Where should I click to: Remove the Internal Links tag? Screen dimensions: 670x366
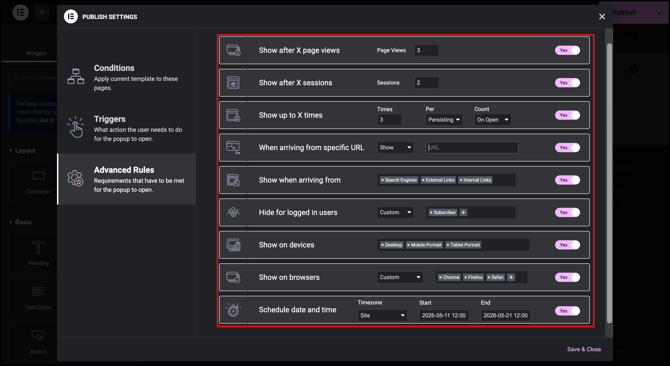[x=461, y=180]
